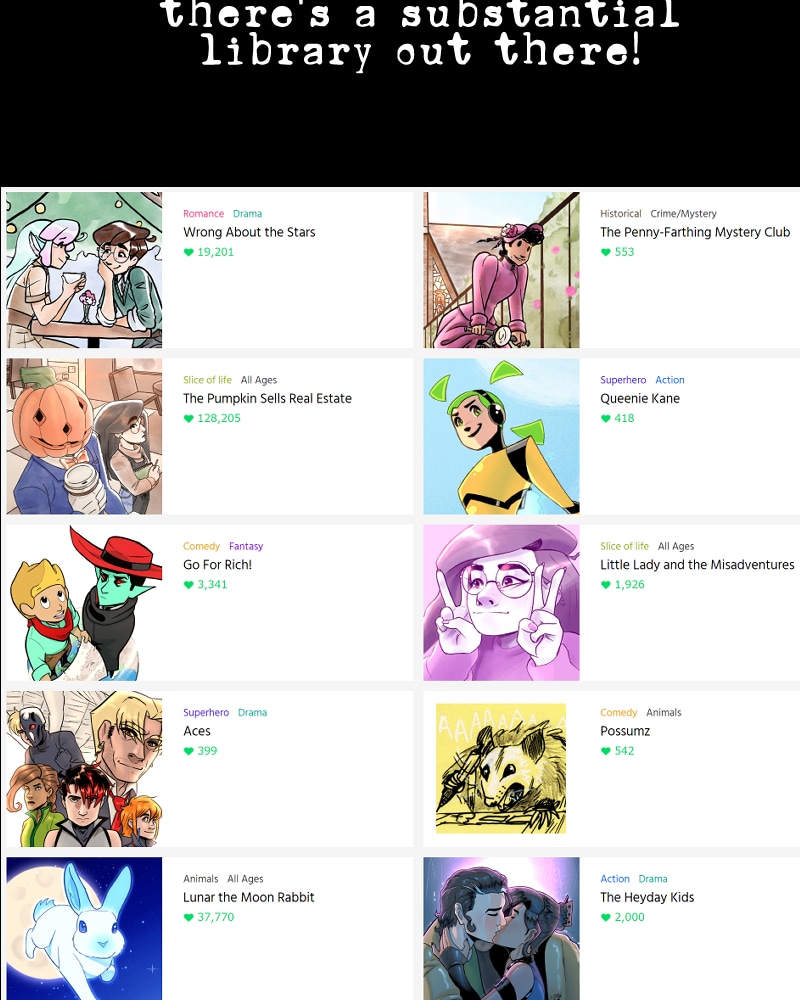800x1000 pixels.
Task: Select the Fantasy tag on Go For Rich!
Action: (x=246, y=546)
